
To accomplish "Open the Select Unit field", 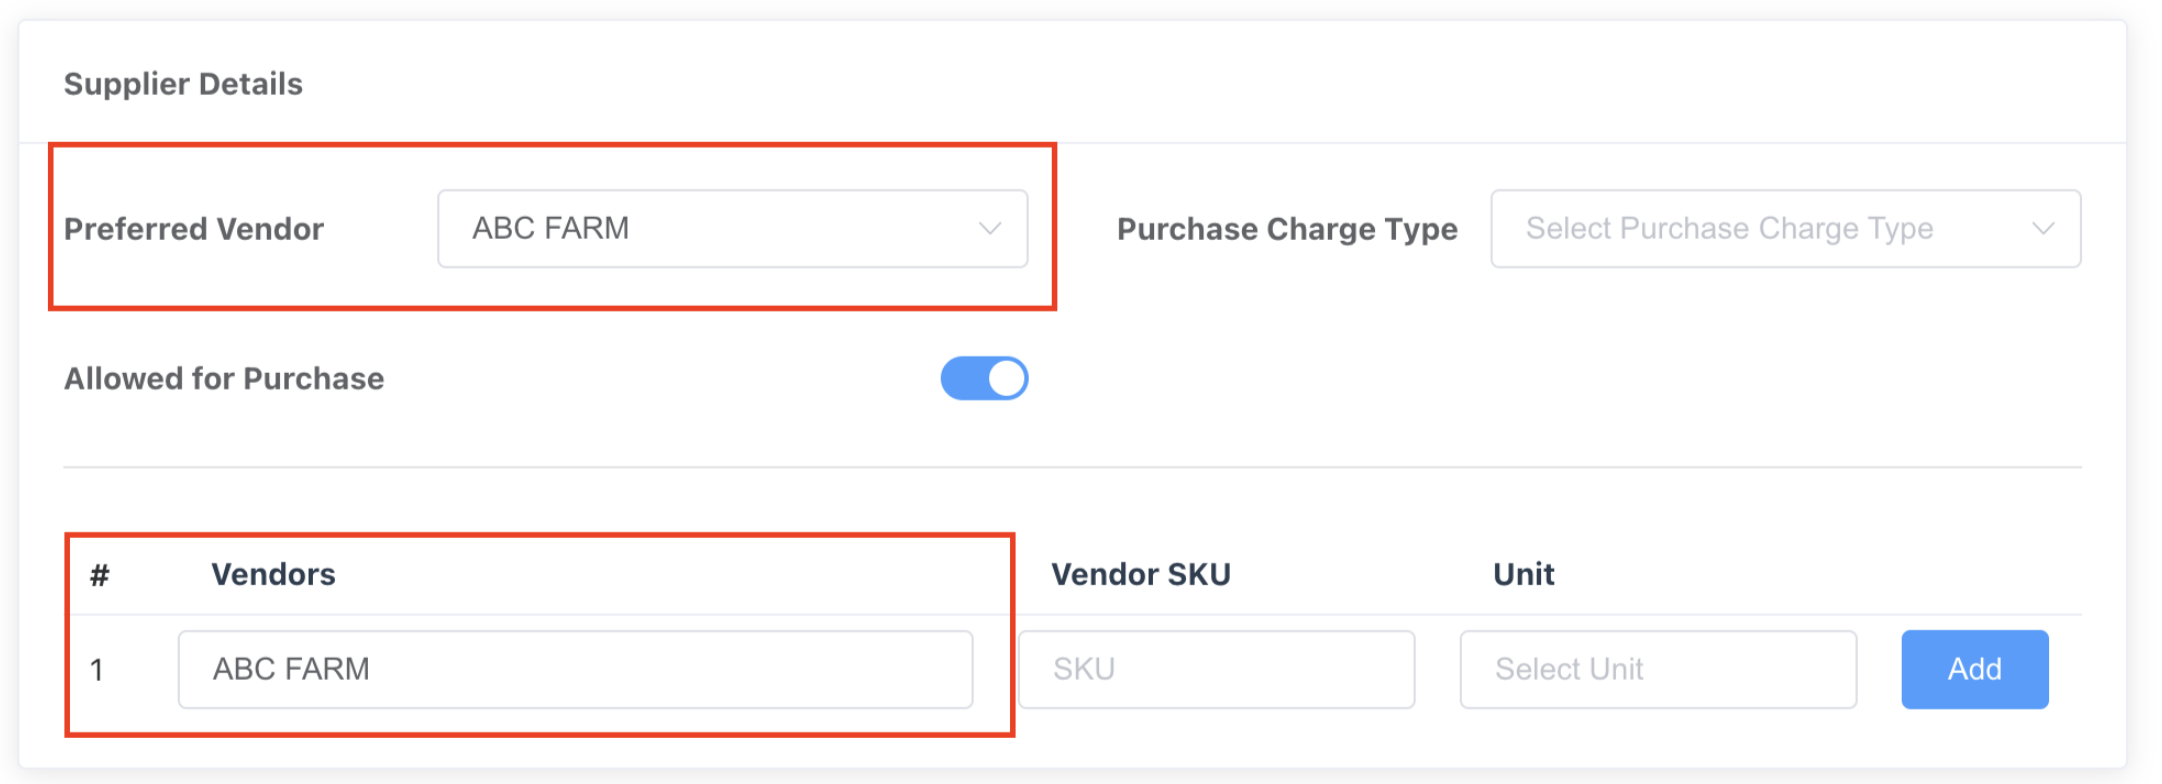I will point(1657,669).
